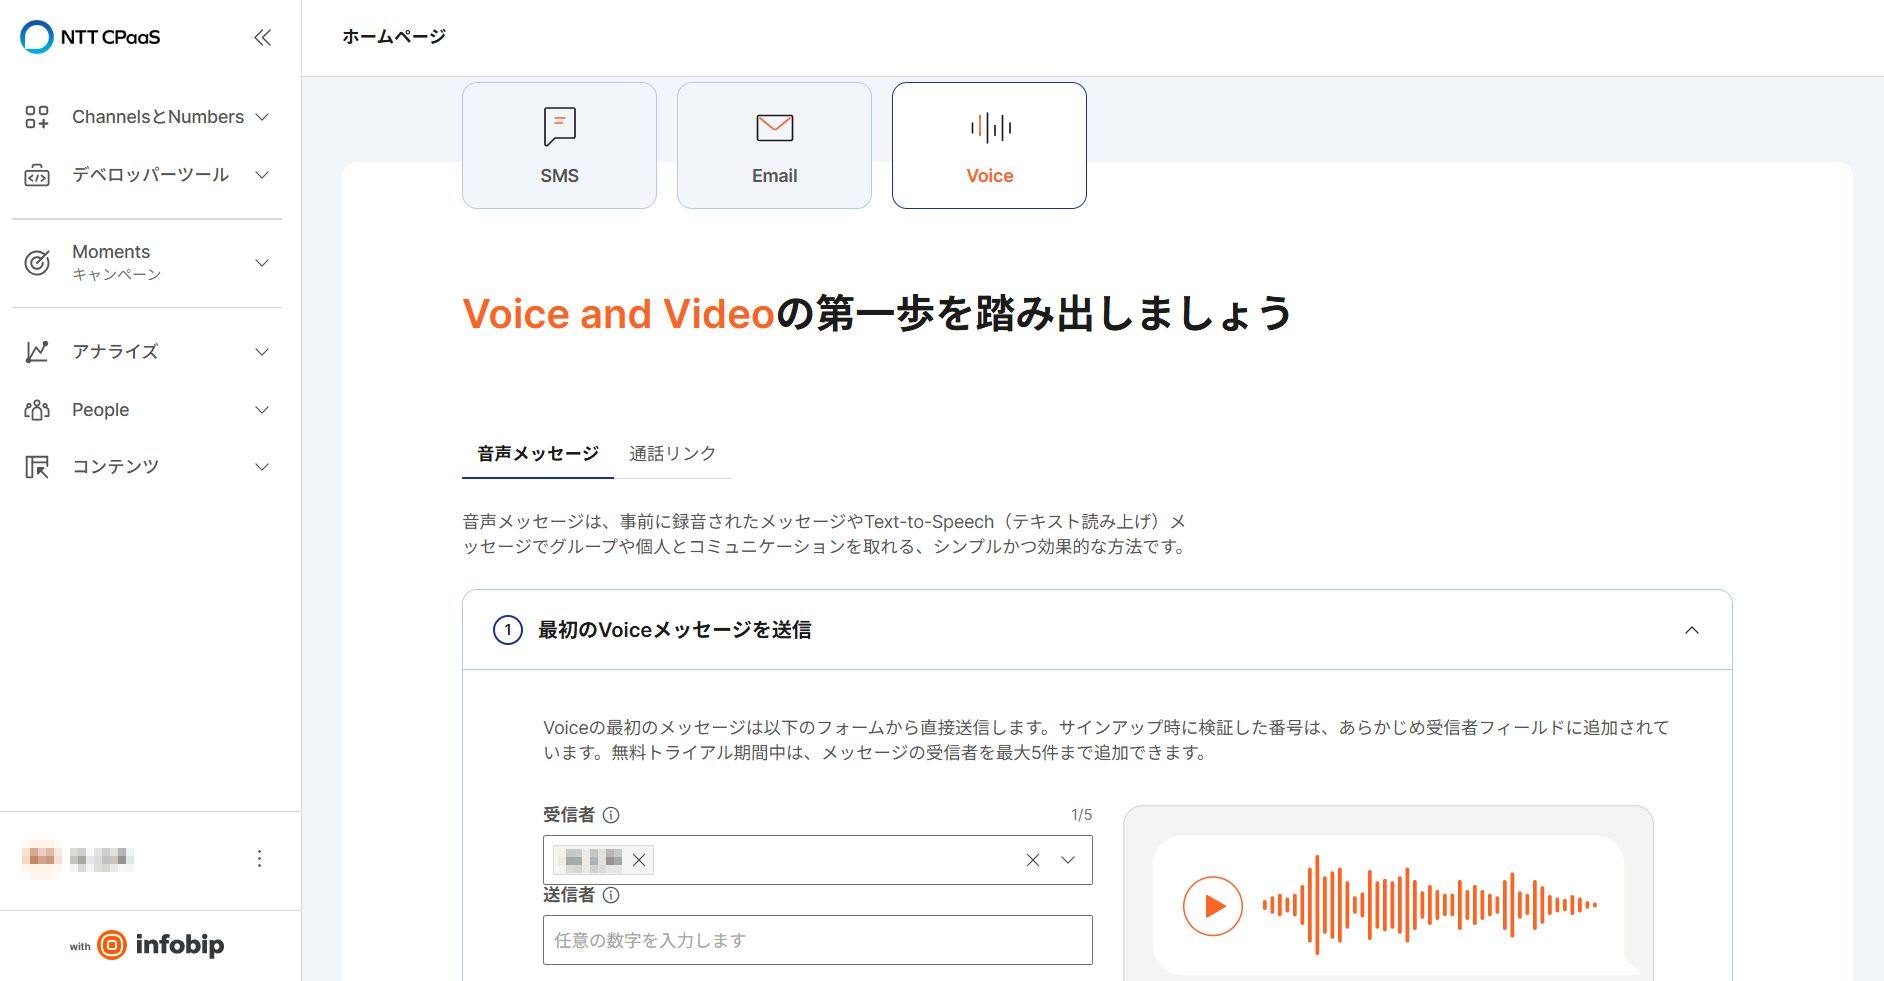Expand the コンテンツ menu

[262, 467]
